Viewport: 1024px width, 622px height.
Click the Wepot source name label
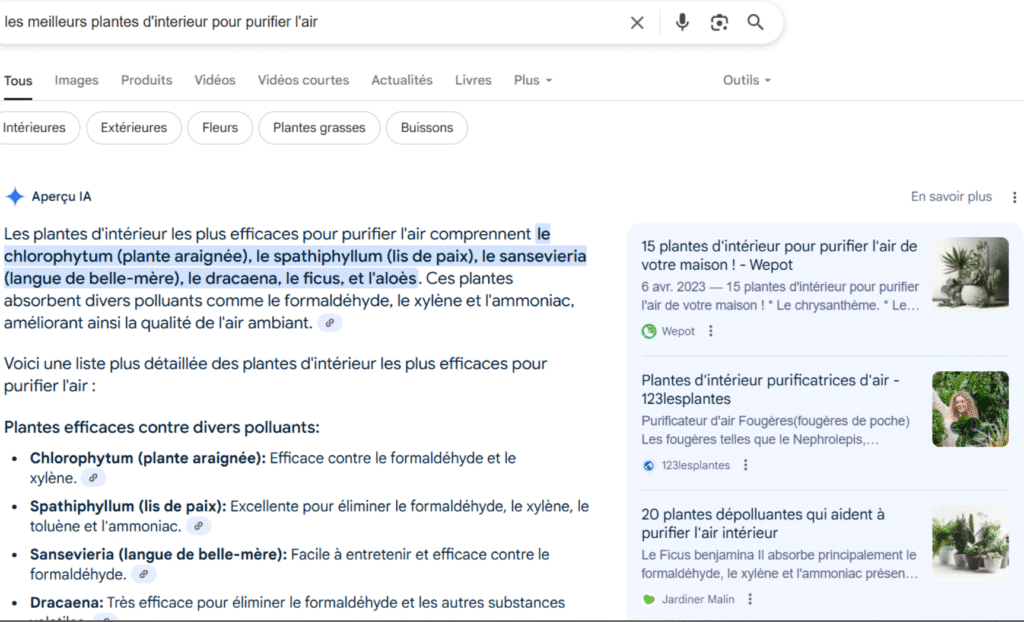pos(678,331)
